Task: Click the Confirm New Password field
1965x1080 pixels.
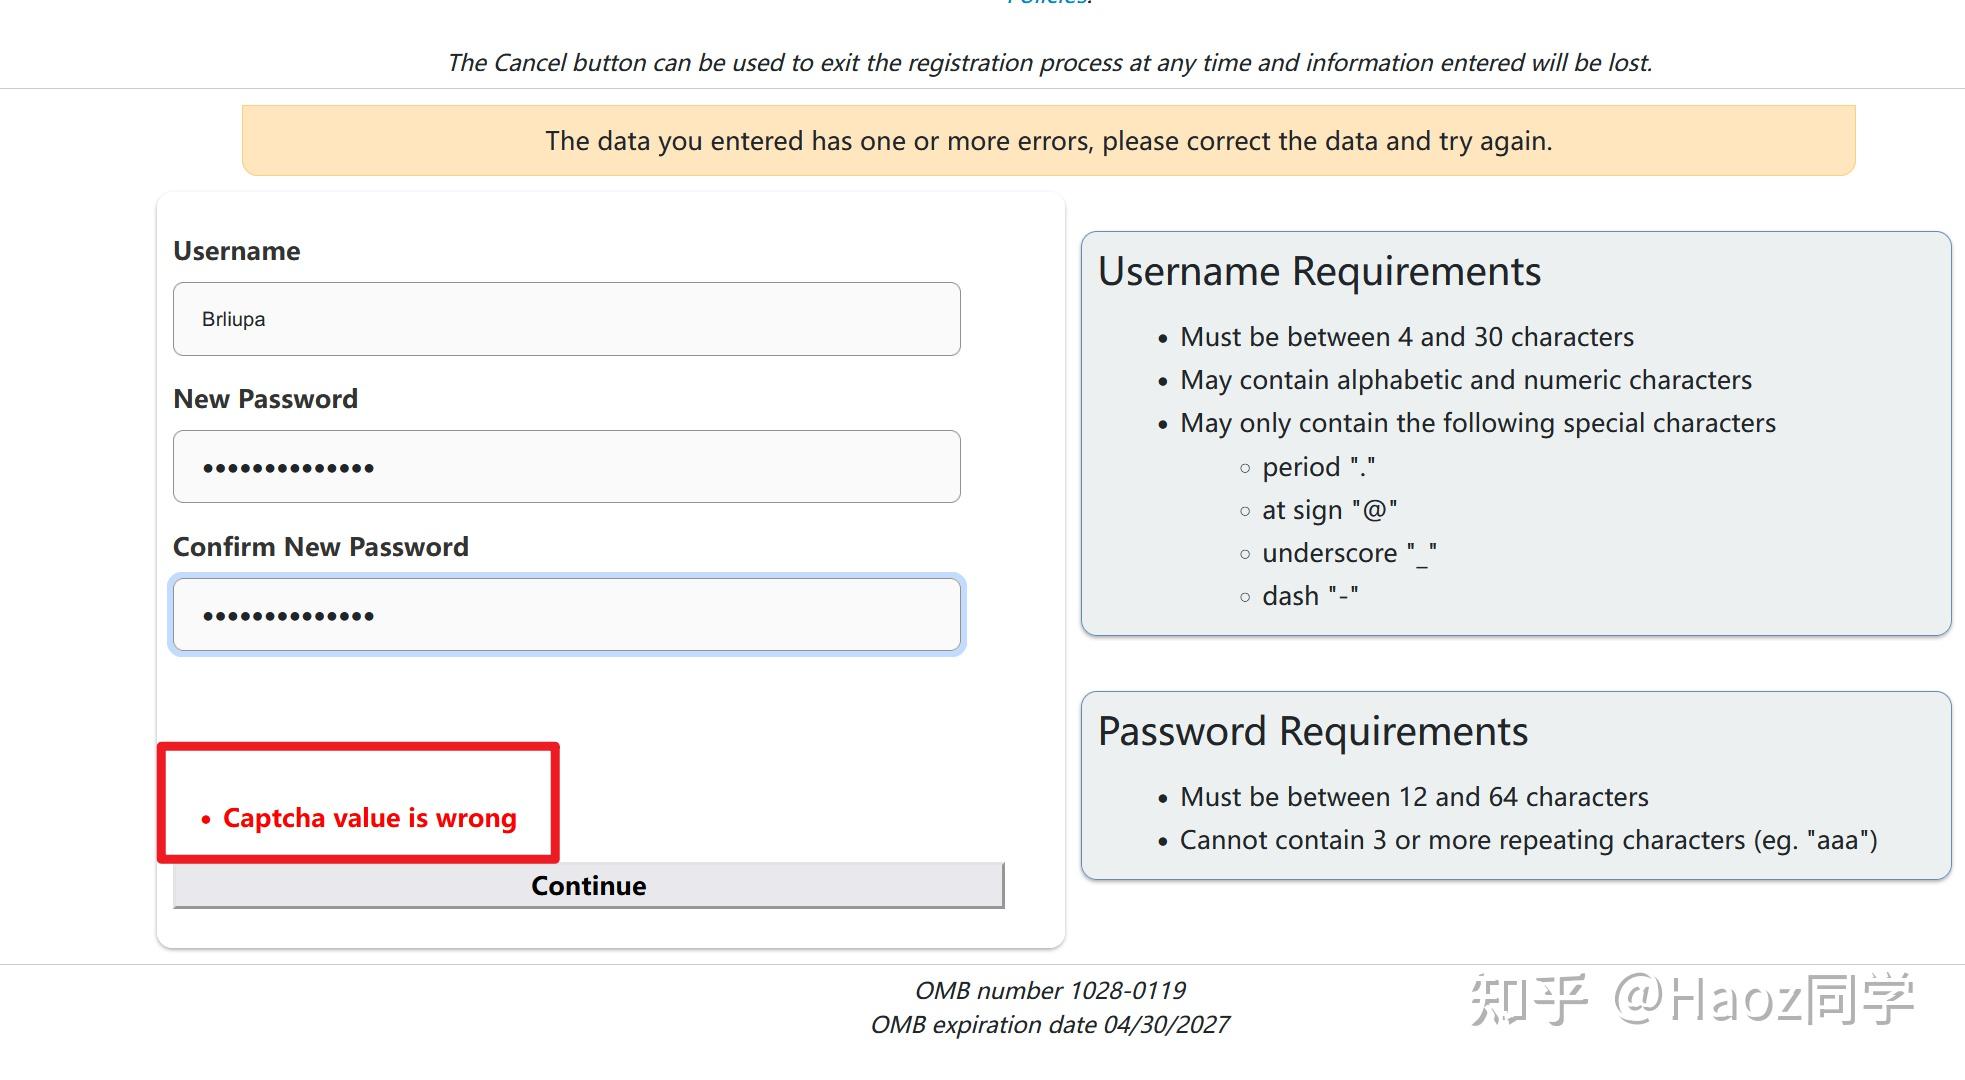Action: (x=566, y=615)
